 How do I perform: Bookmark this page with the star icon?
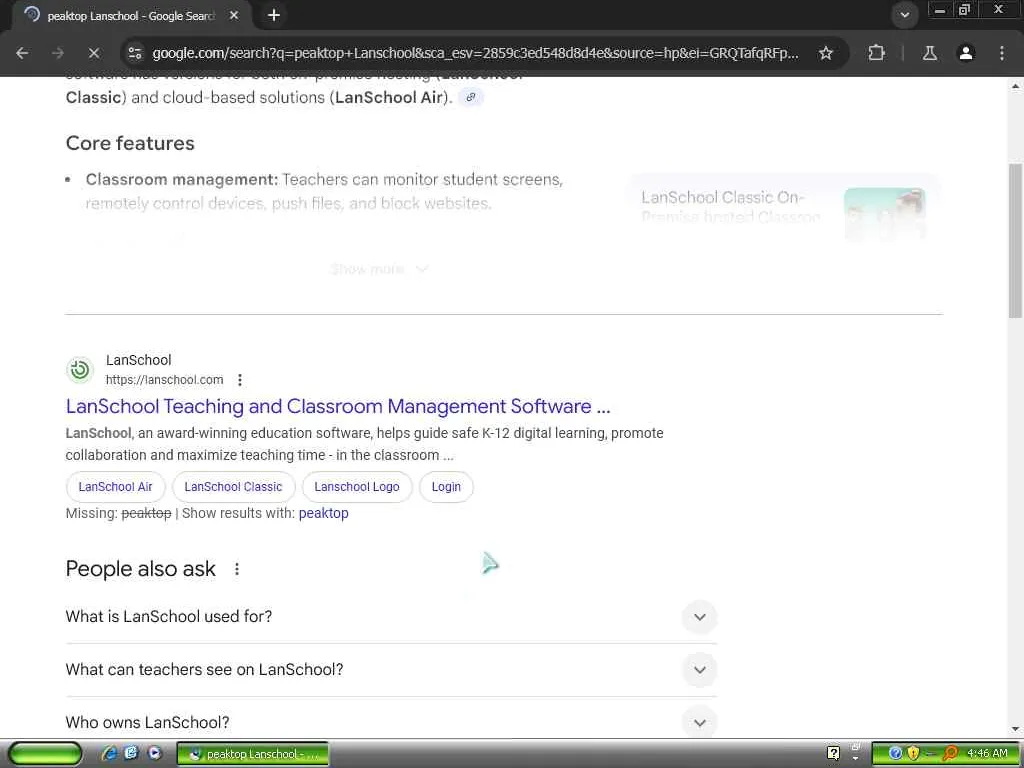pyautogui.click(x=826, y=53)
